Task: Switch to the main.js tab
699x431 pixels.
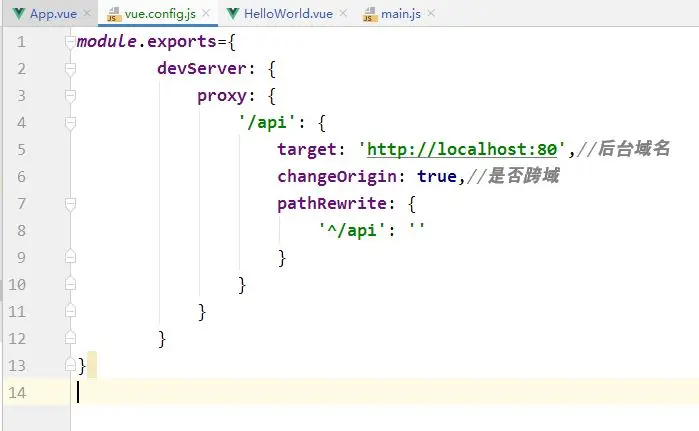Action: (401, 14)
